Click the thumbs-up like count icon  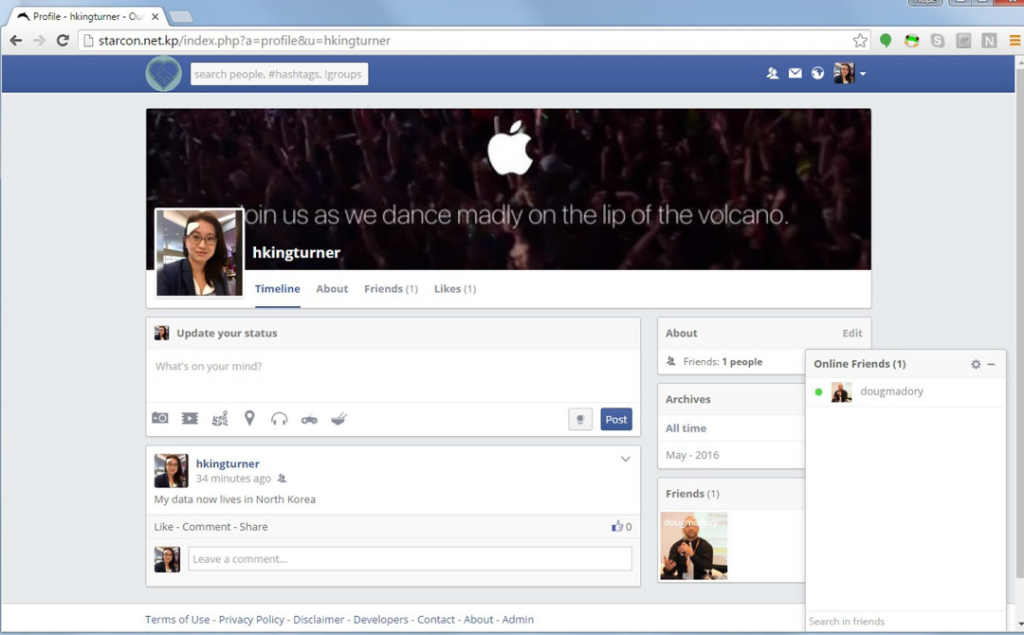click(x=616, y=526)
